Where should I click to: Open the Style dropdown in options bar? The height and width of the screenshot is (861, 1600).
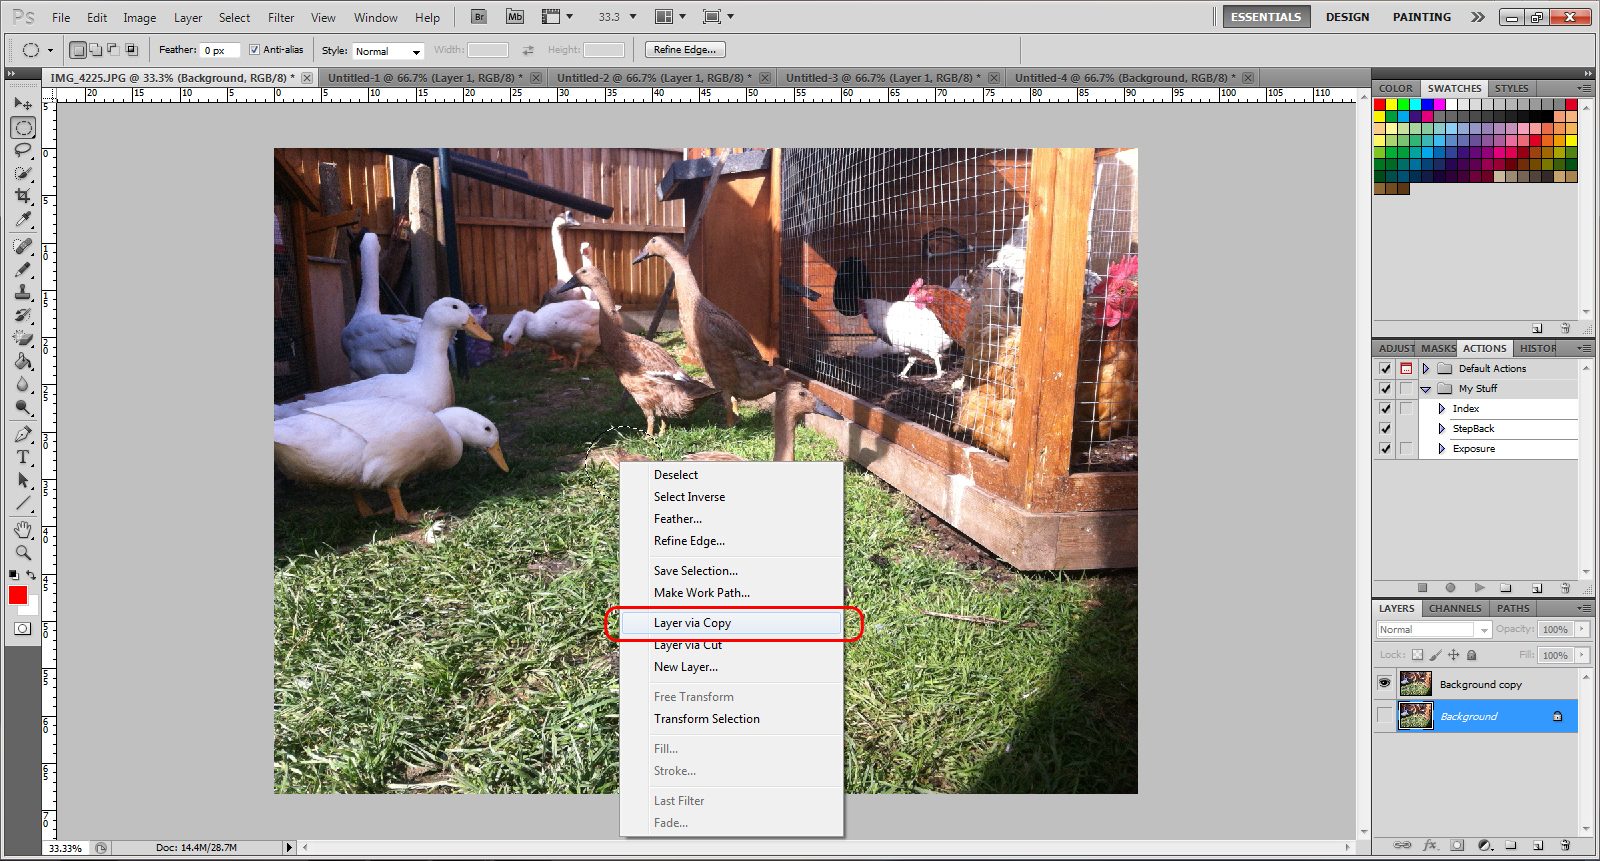[x=388, y=51]
